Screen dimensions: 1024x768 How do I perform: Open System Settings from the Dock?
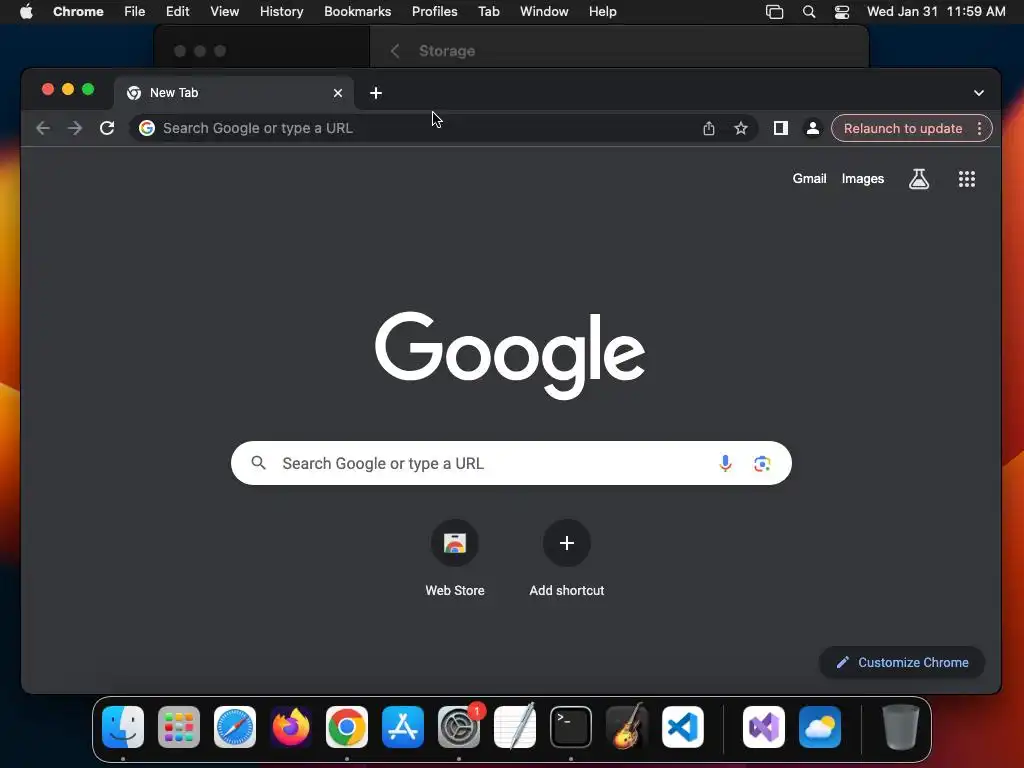click(x=458, y=727)
